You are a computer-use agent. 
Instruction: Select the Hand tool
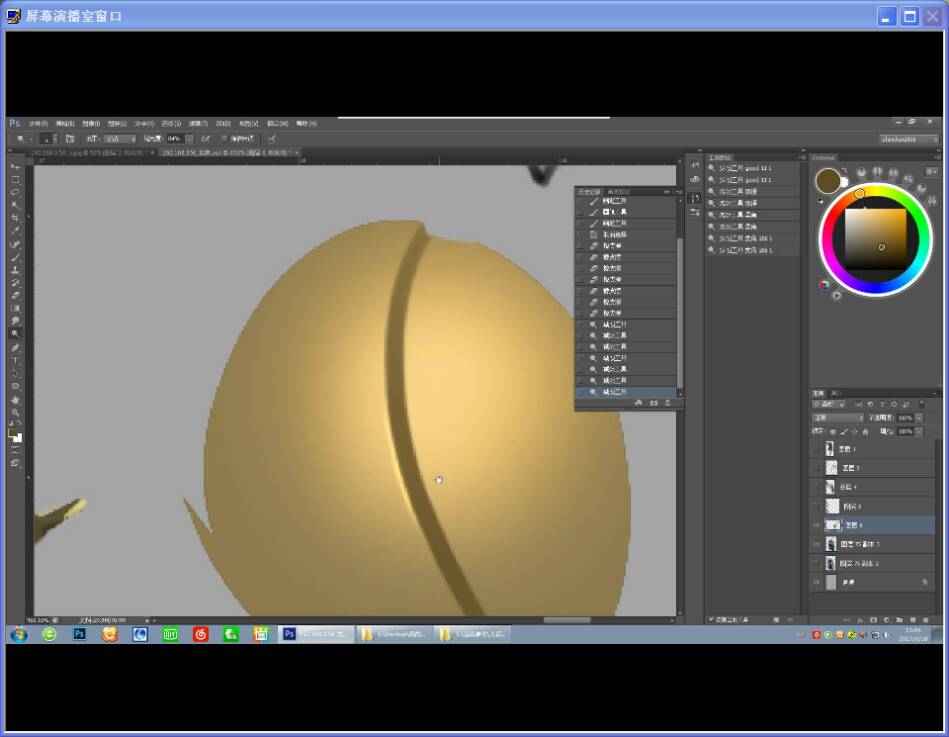[16, 399]
